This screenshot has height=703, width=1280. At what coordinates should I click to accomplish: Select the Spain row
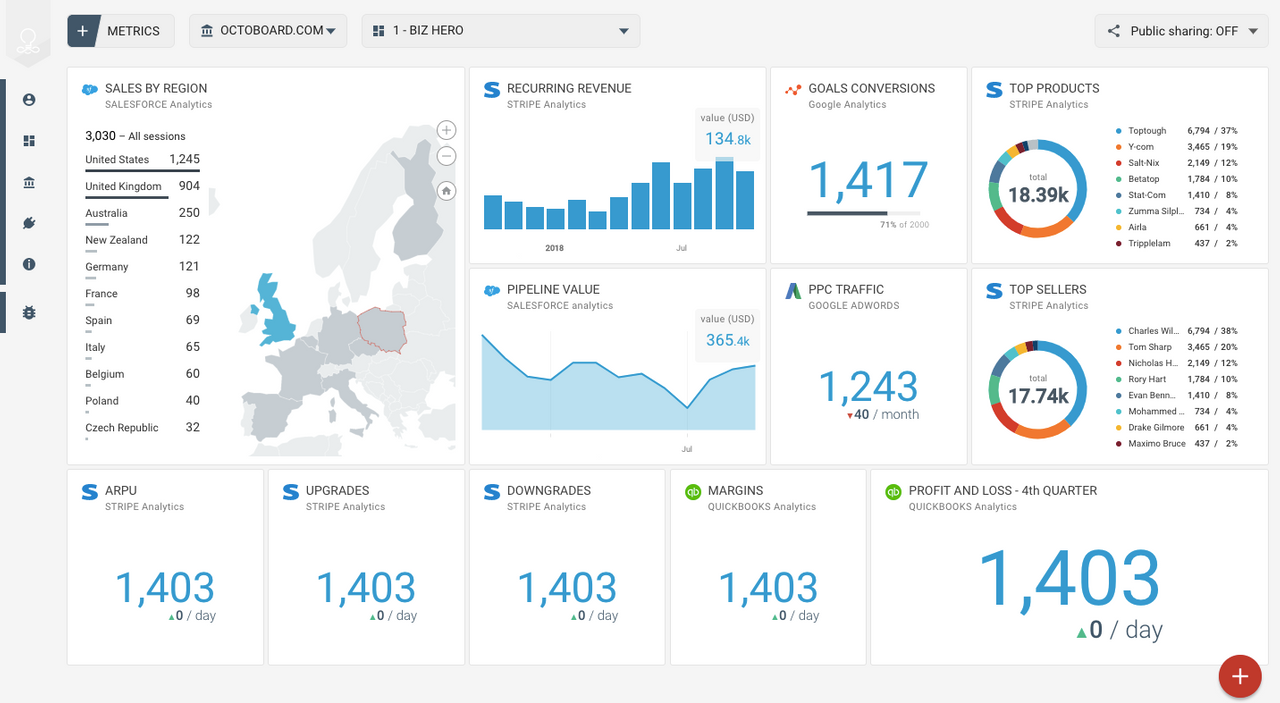[142, 321]
